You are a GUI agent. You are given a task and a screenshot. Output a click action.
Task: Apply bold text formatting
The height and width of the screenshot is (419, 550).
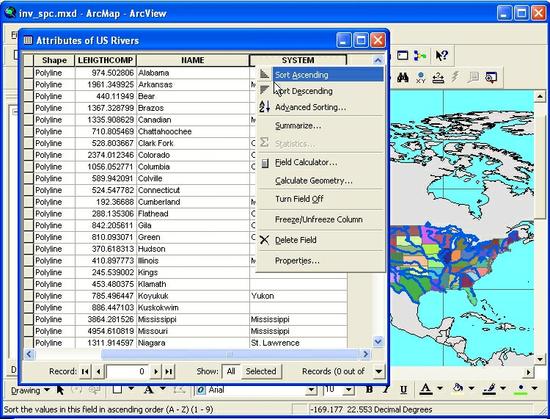[369, 390]
